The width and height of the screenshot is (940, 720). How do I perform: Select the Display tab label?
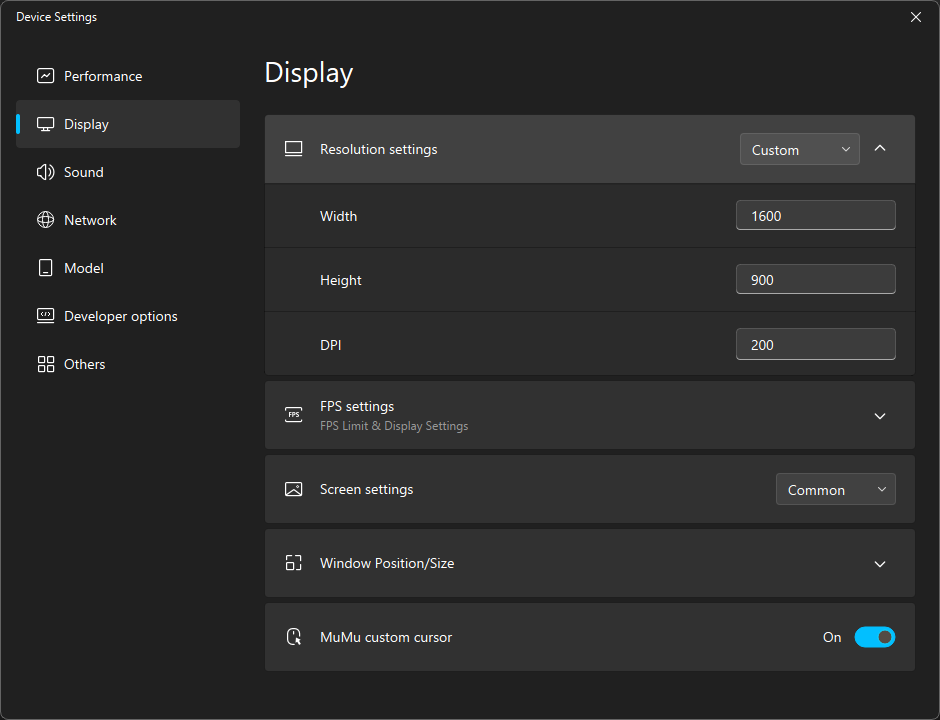pyautogui.click(x=86, y=124)
